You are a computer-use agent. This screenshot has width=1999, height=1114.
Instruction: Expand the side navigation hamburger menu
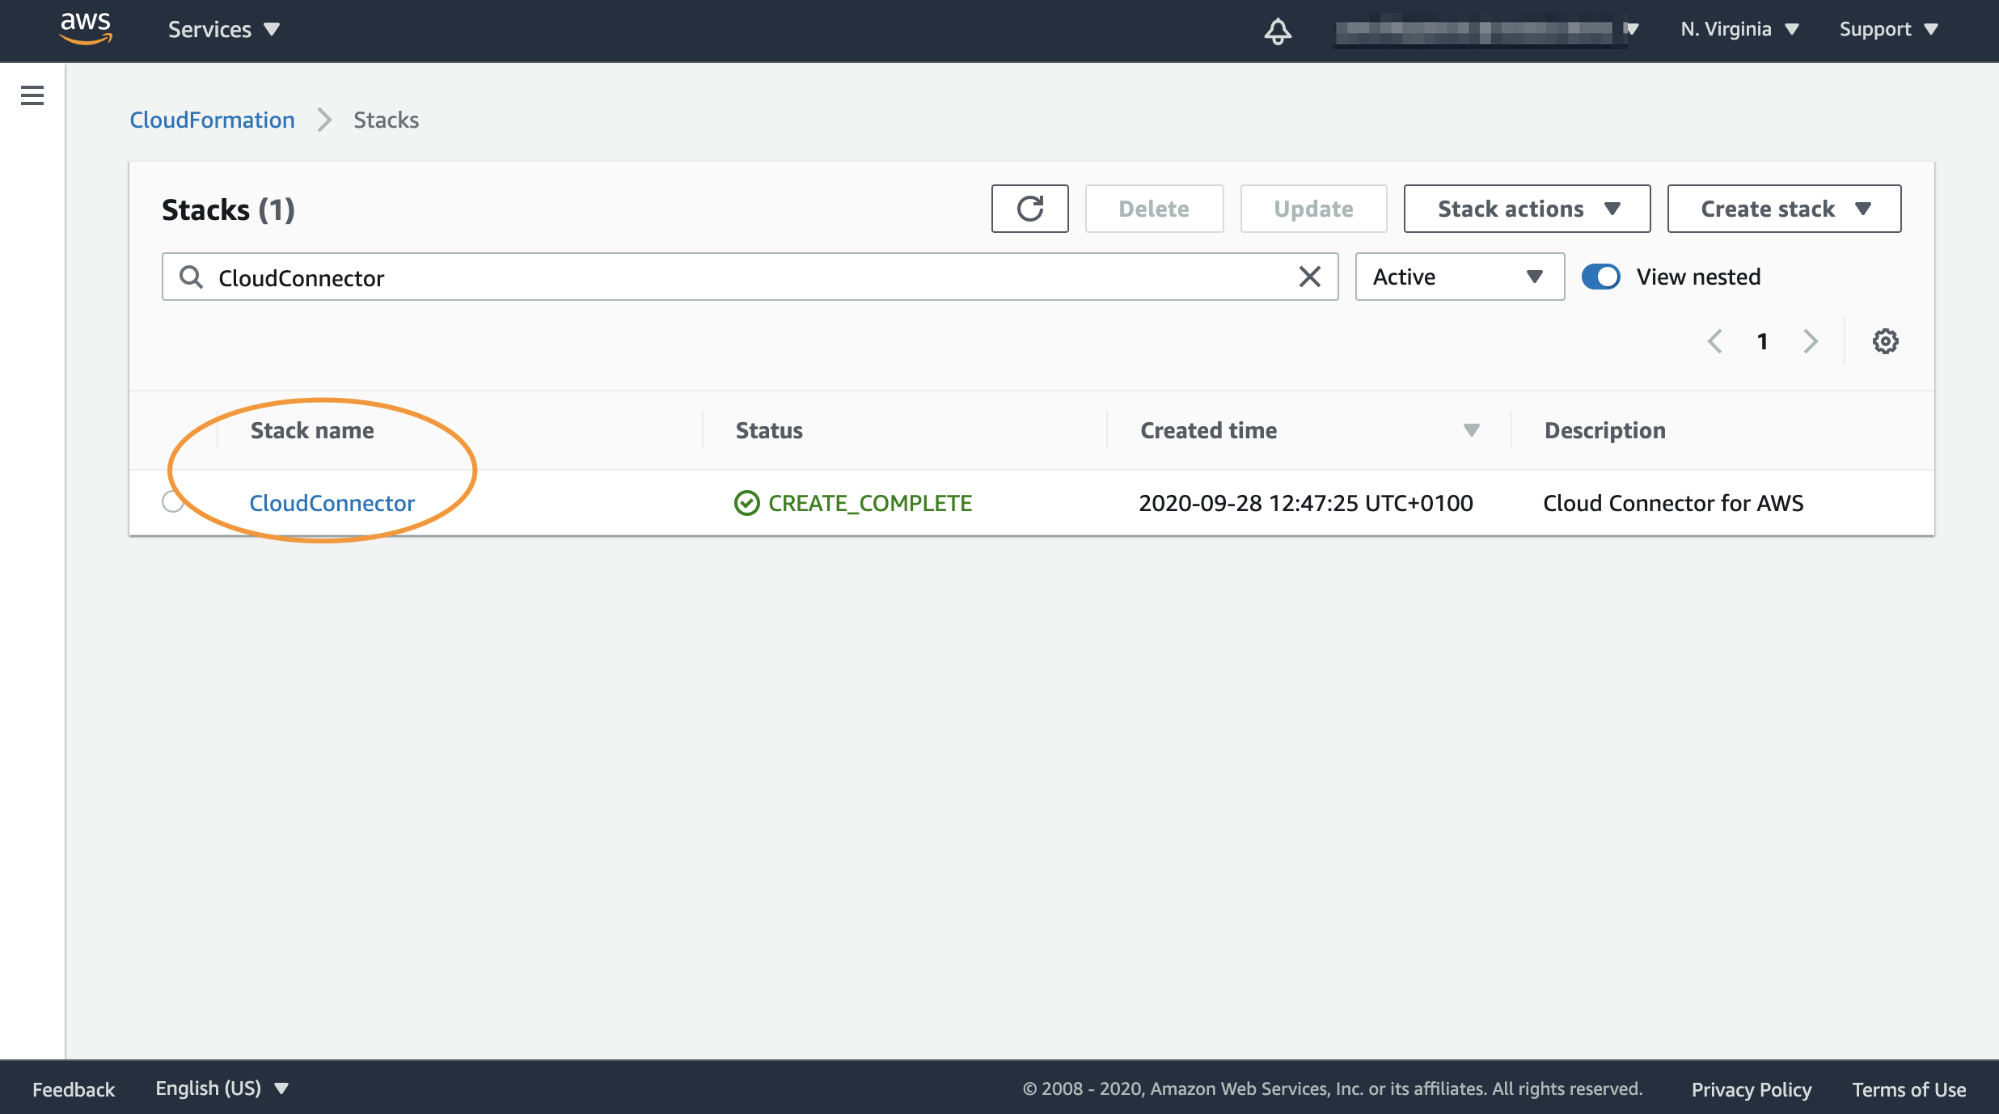(x=32, y=95)
